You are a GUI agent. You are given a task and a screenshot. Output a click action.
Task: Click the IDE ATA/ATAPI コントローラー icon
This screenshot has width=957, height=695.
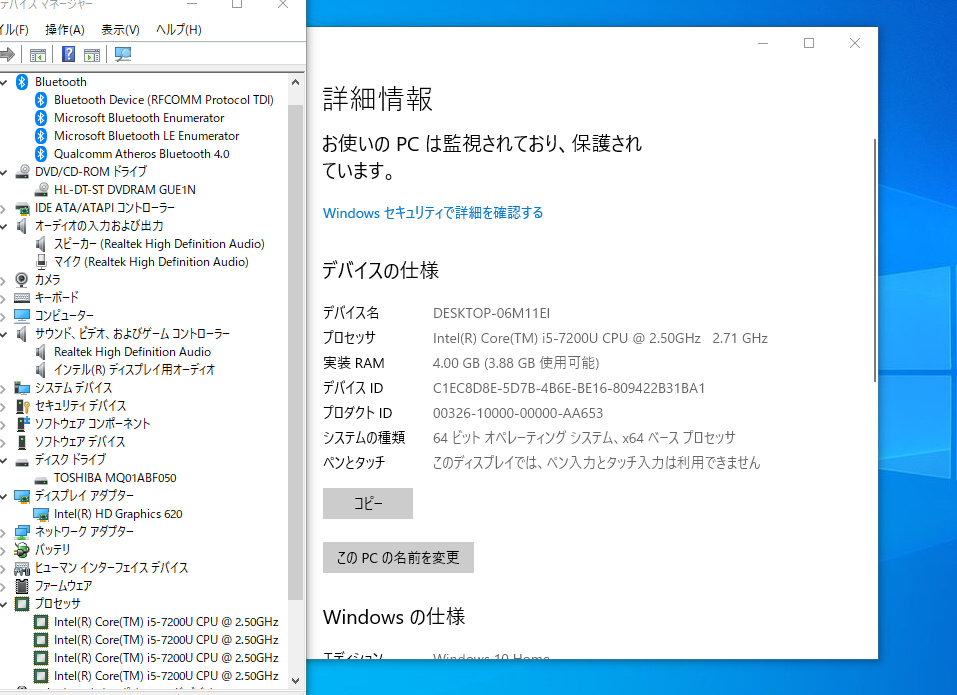pyautogui.click(x=22, y=208)
